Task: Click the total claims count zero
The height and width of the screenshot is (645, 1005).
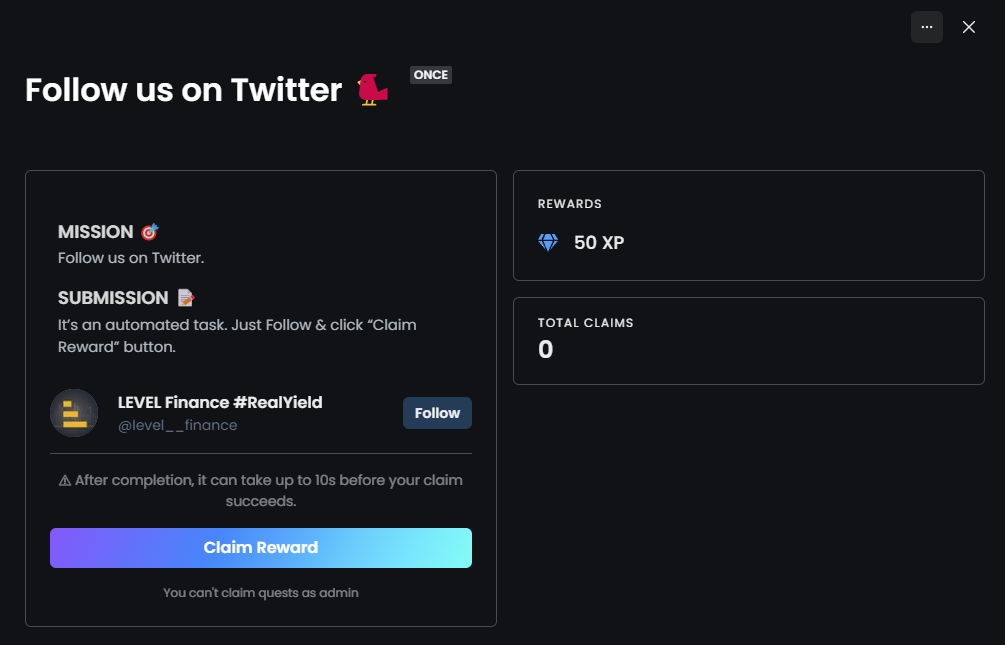Action: coord(546,349)
